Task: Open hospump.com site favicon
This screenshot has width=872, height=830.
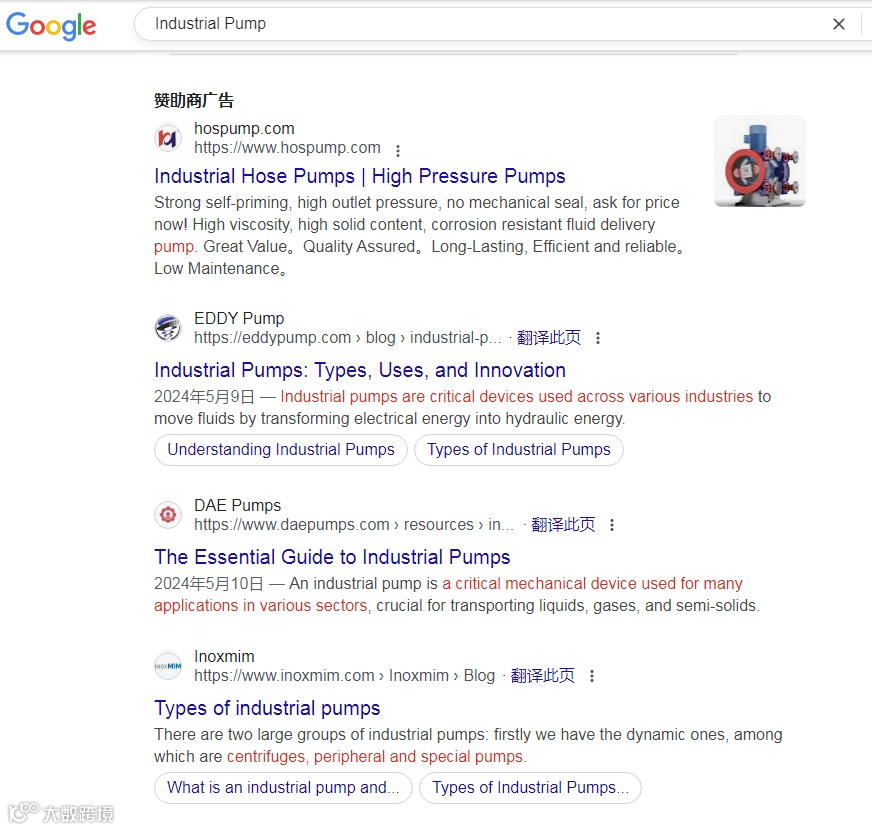Action: click(168, 138)
